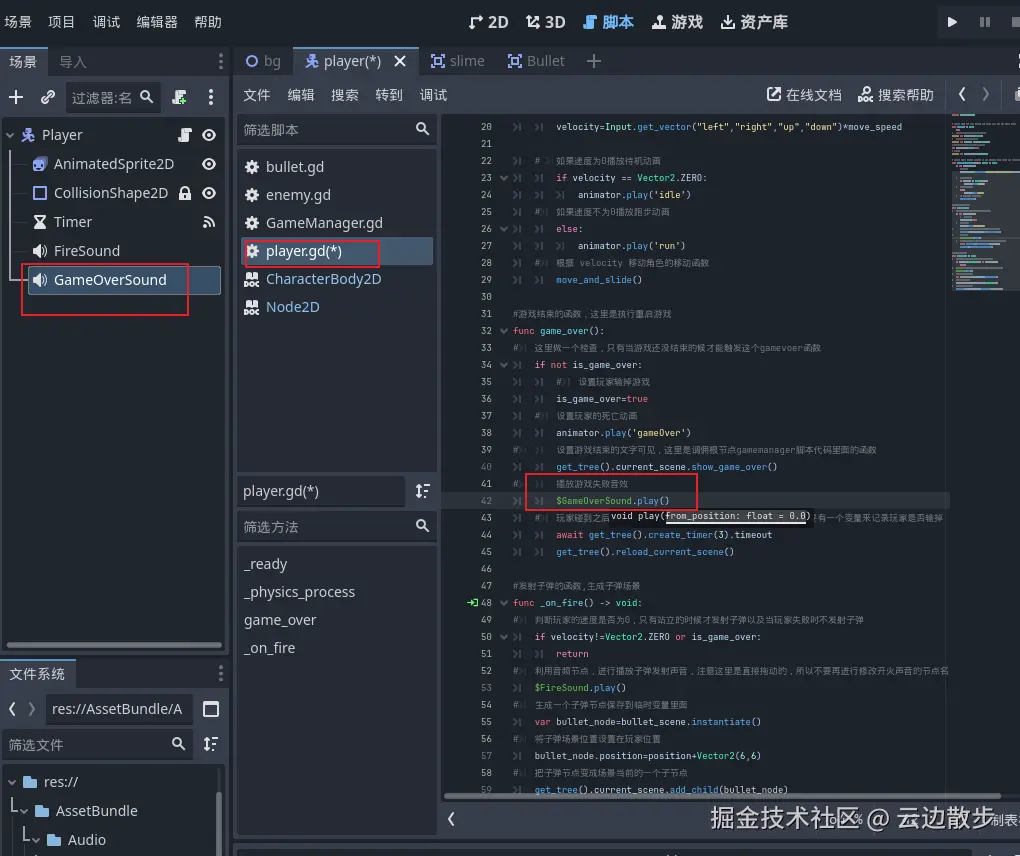Screen dimensions: 1020x856
Task: Open CharacterBody2D class docs
Action: (x=336, y=279)
